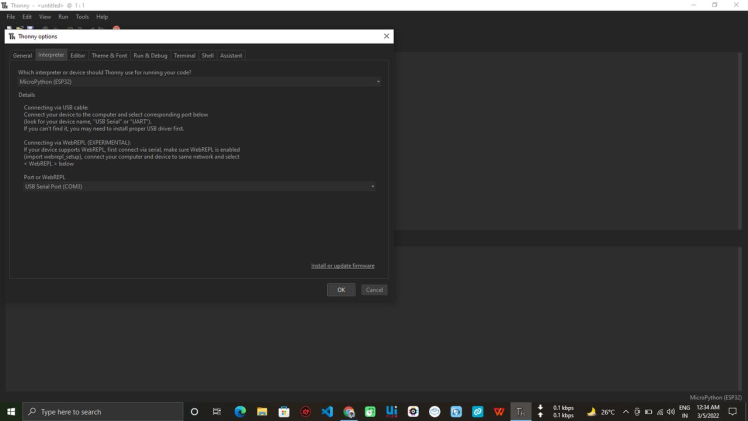Viewport: 748px width, 421px height.
Task: Open the Help menu in Thonny
Action: click(x=102, y=17)
